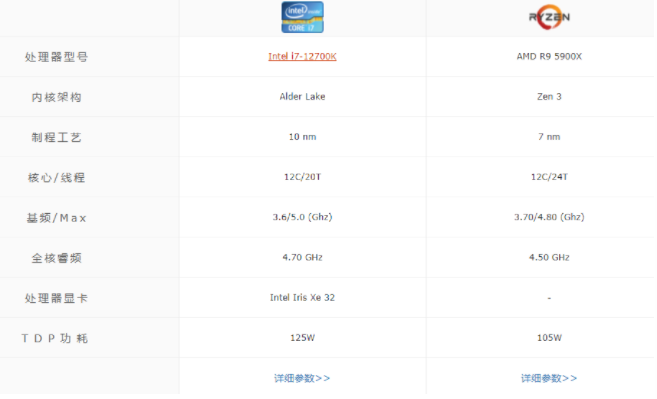Select the 125W value
657x399 pixels.
pos(302,338)
